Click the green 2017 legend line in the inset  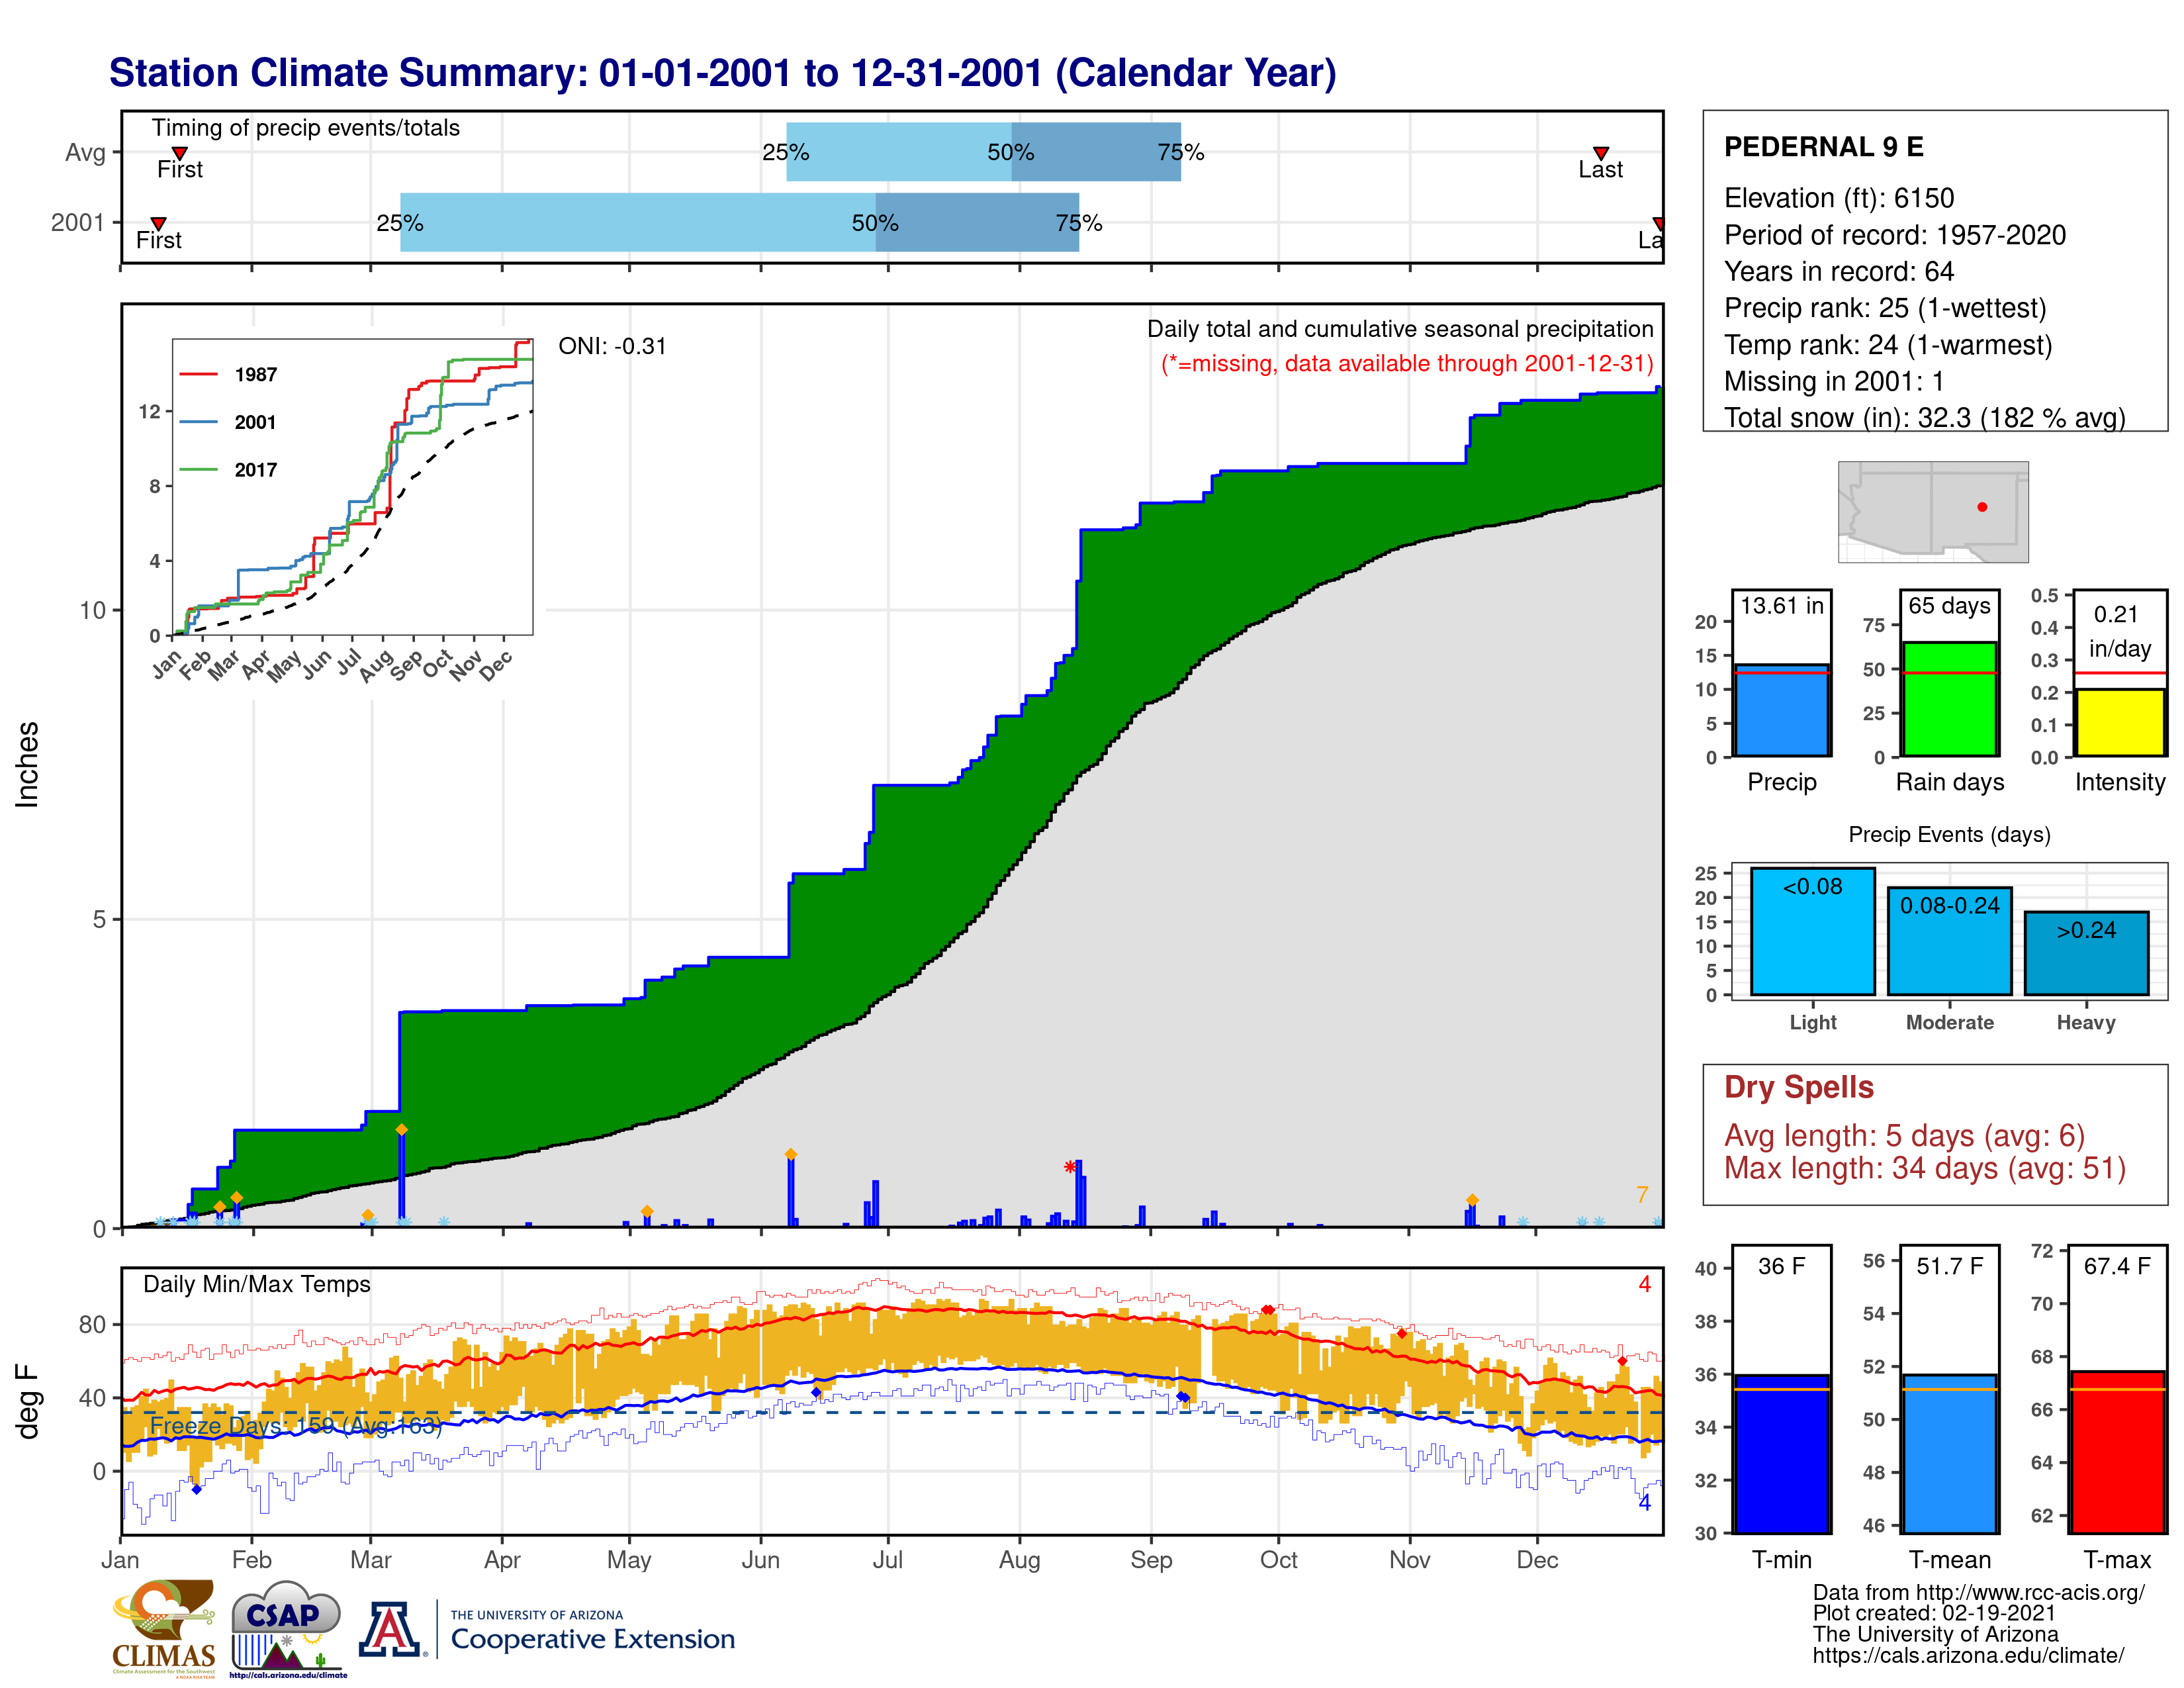[x=198, y=469]
